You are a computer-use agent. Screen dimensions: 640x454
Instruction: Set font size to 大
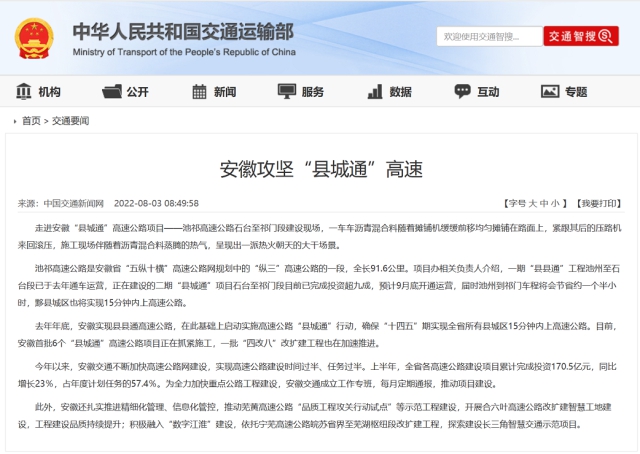(530, 203)
